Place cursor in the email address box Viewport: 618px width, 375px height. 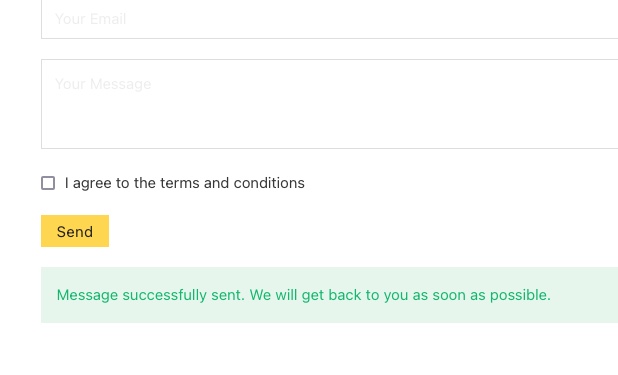pyautogui.click(x=329, y=19)
